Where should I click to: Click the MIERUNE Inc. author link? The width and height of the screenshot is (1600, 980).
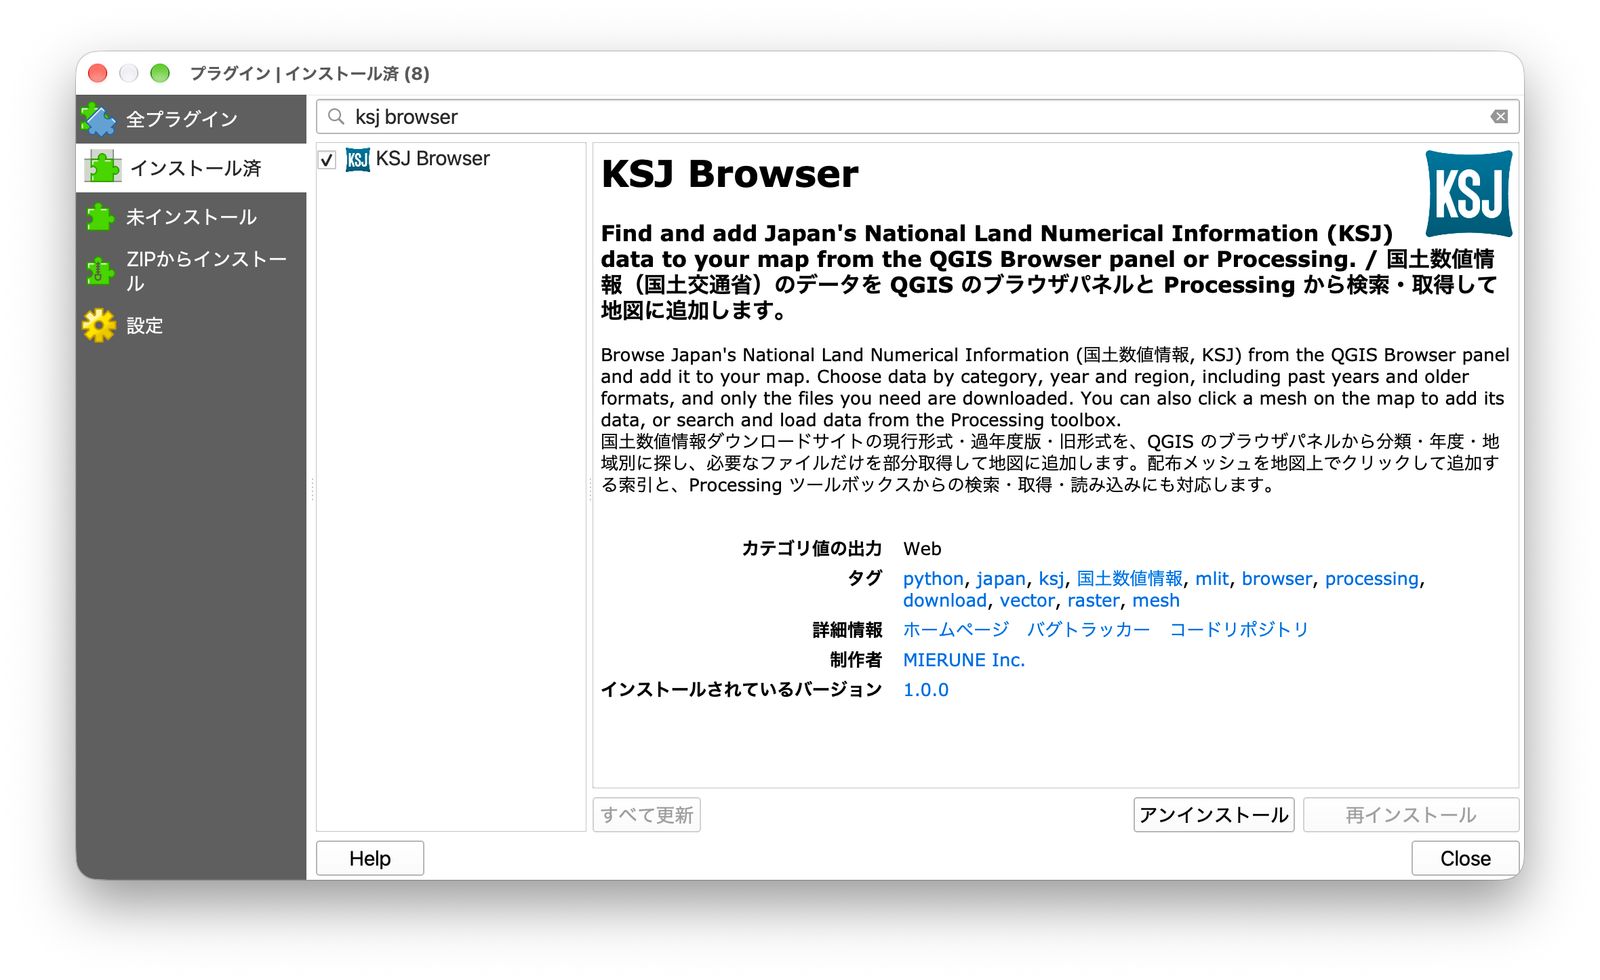tap(964, 660)
